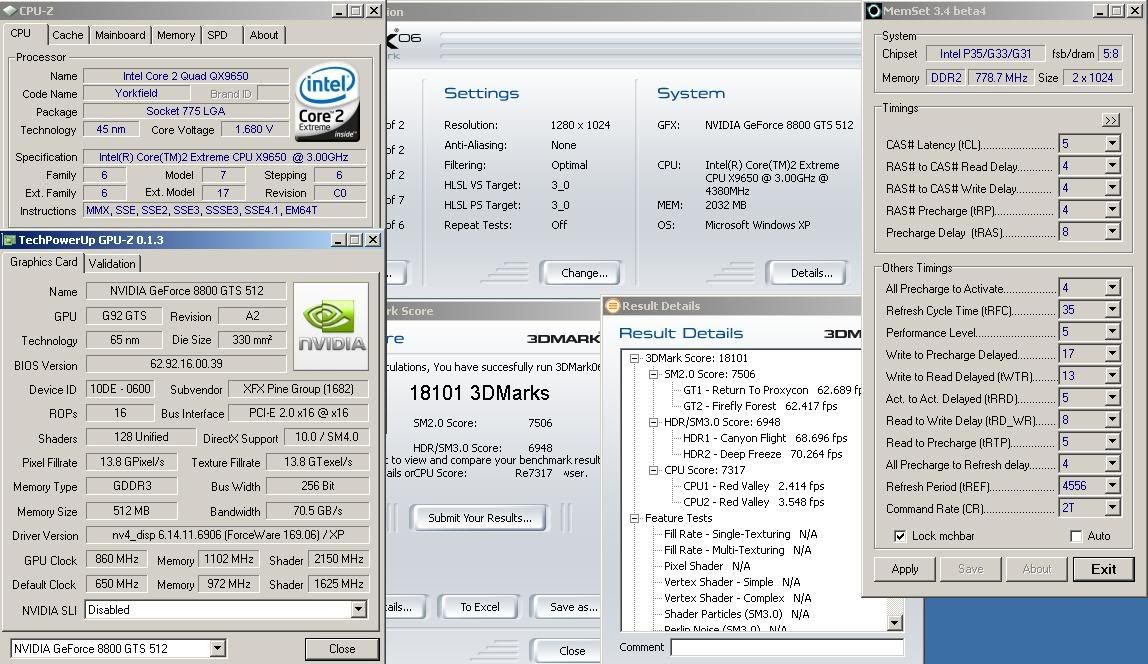
Task: Open the RAS# to CAS# Read Delay dropdown
Action: coord(1112,165)
